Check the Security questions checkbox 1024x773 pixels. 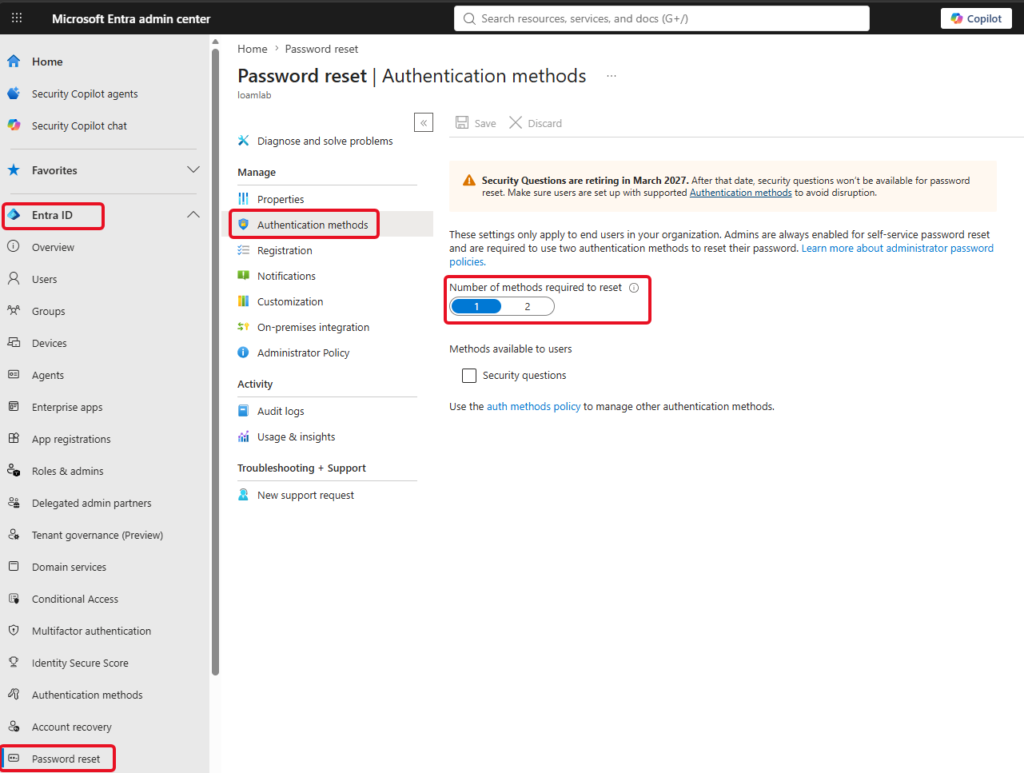point(469,375)
